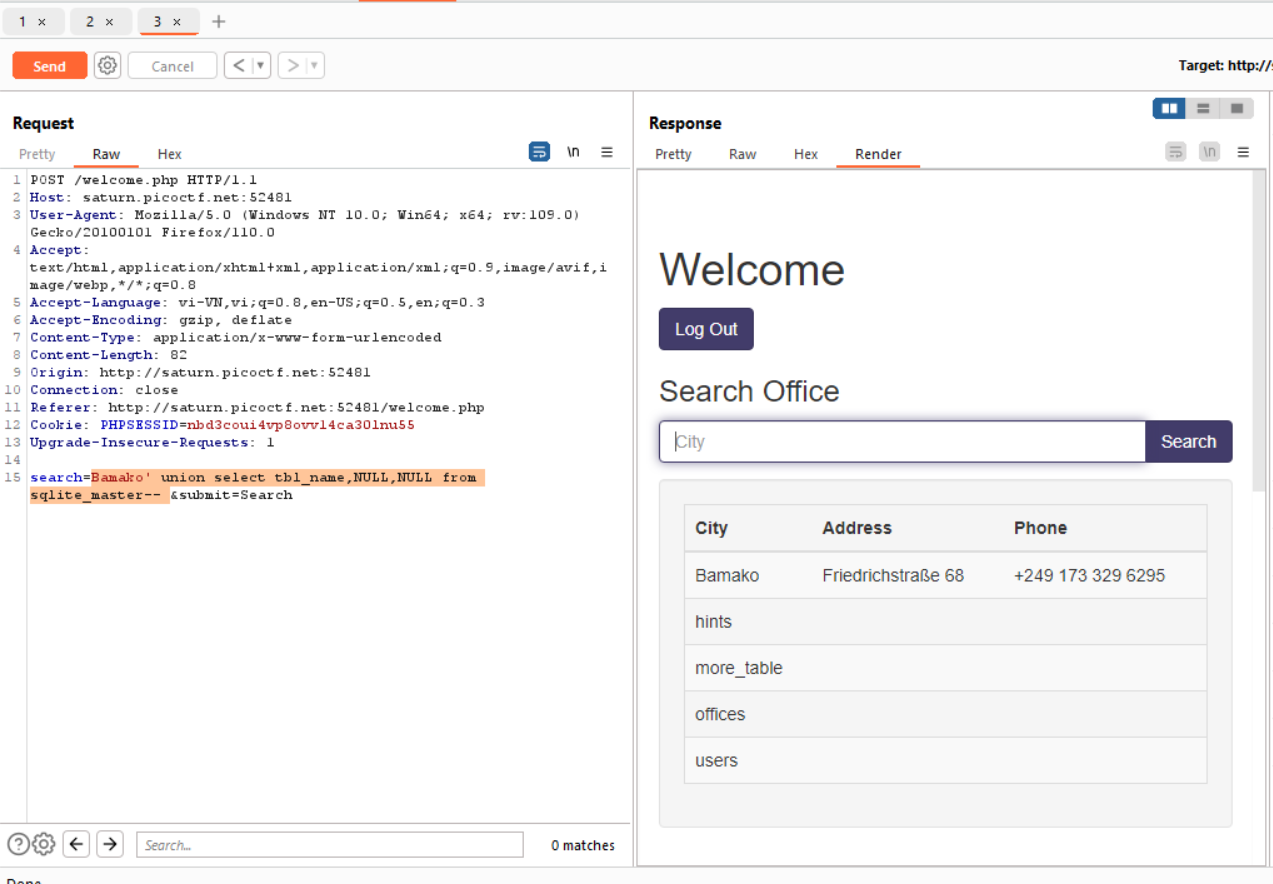1273x884 pixels.
Task: Switch Request view to Pretty
Action: click(37, 154)
